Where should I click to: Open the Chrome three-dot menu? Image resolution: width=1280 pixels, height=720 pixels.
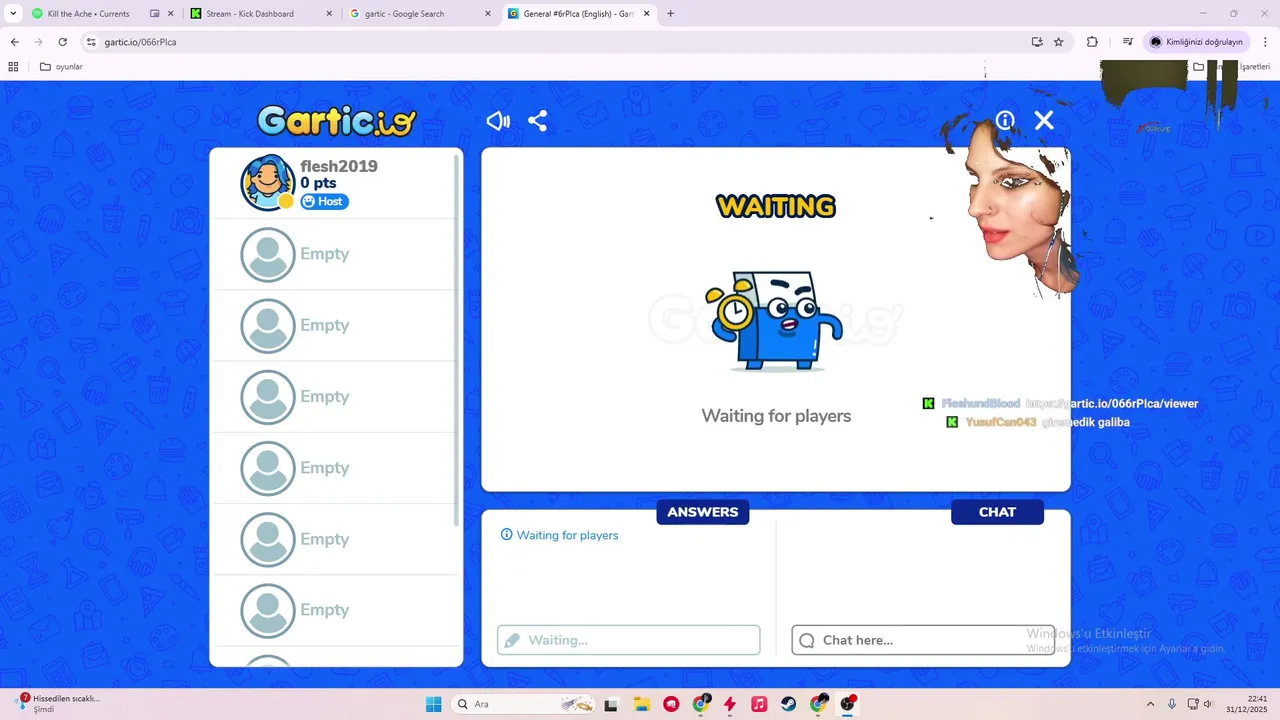click(1264, 42)
